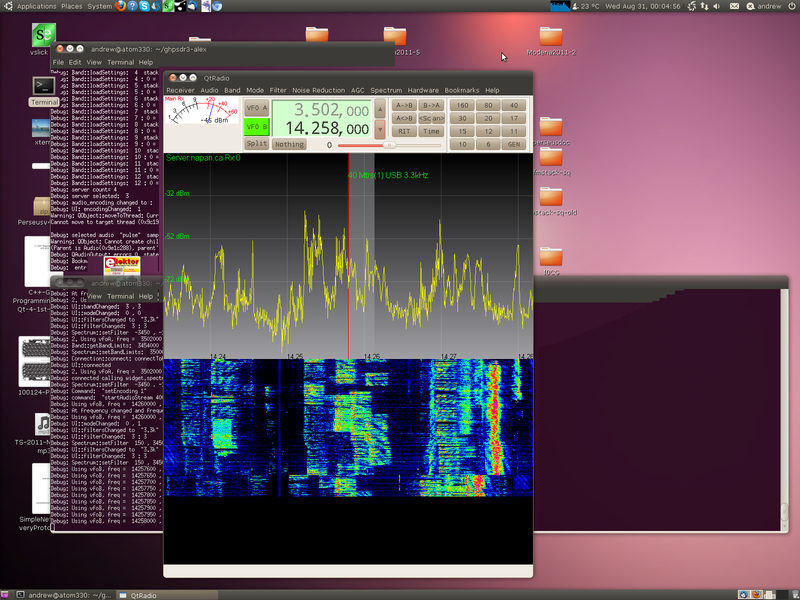800x600 pixels.
Task: Select the GEN band button
Action: pos(514,144)
